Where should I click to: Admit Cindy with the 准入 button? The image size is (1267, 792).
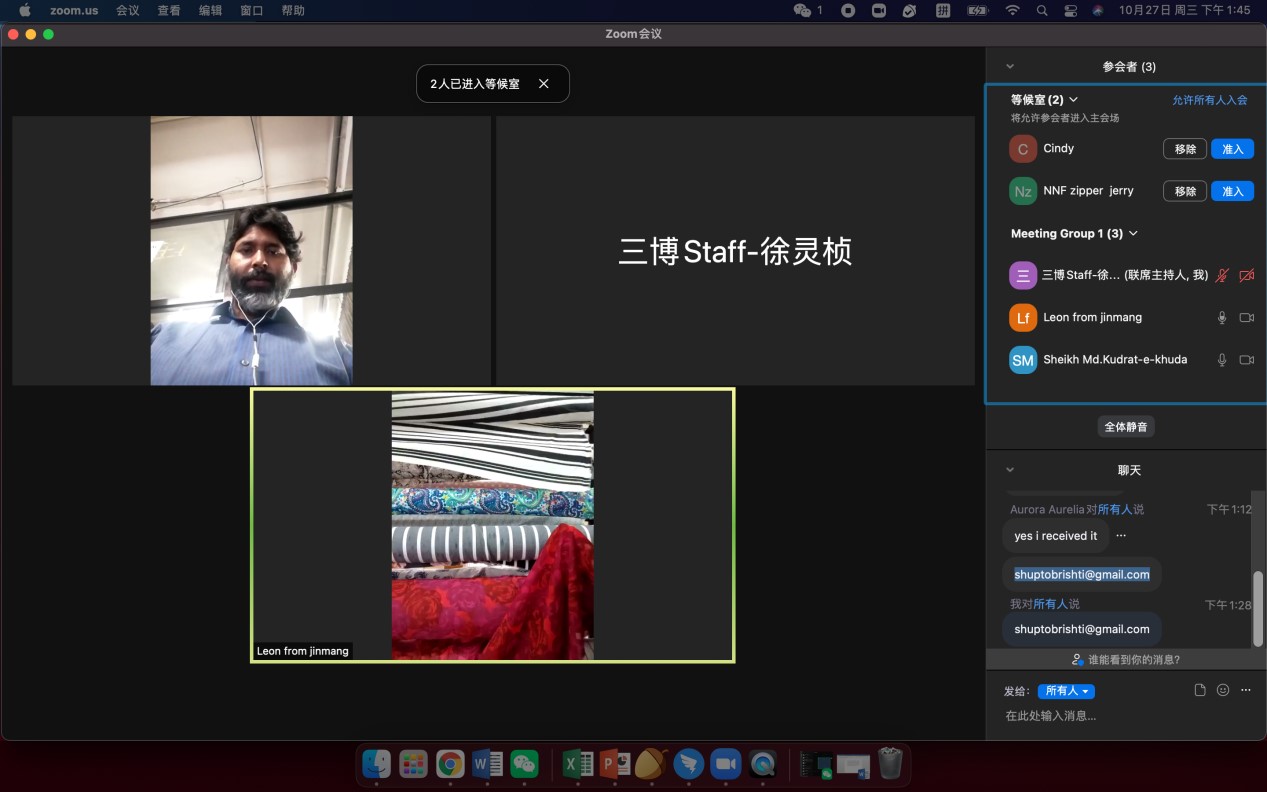coord(1232,149)
